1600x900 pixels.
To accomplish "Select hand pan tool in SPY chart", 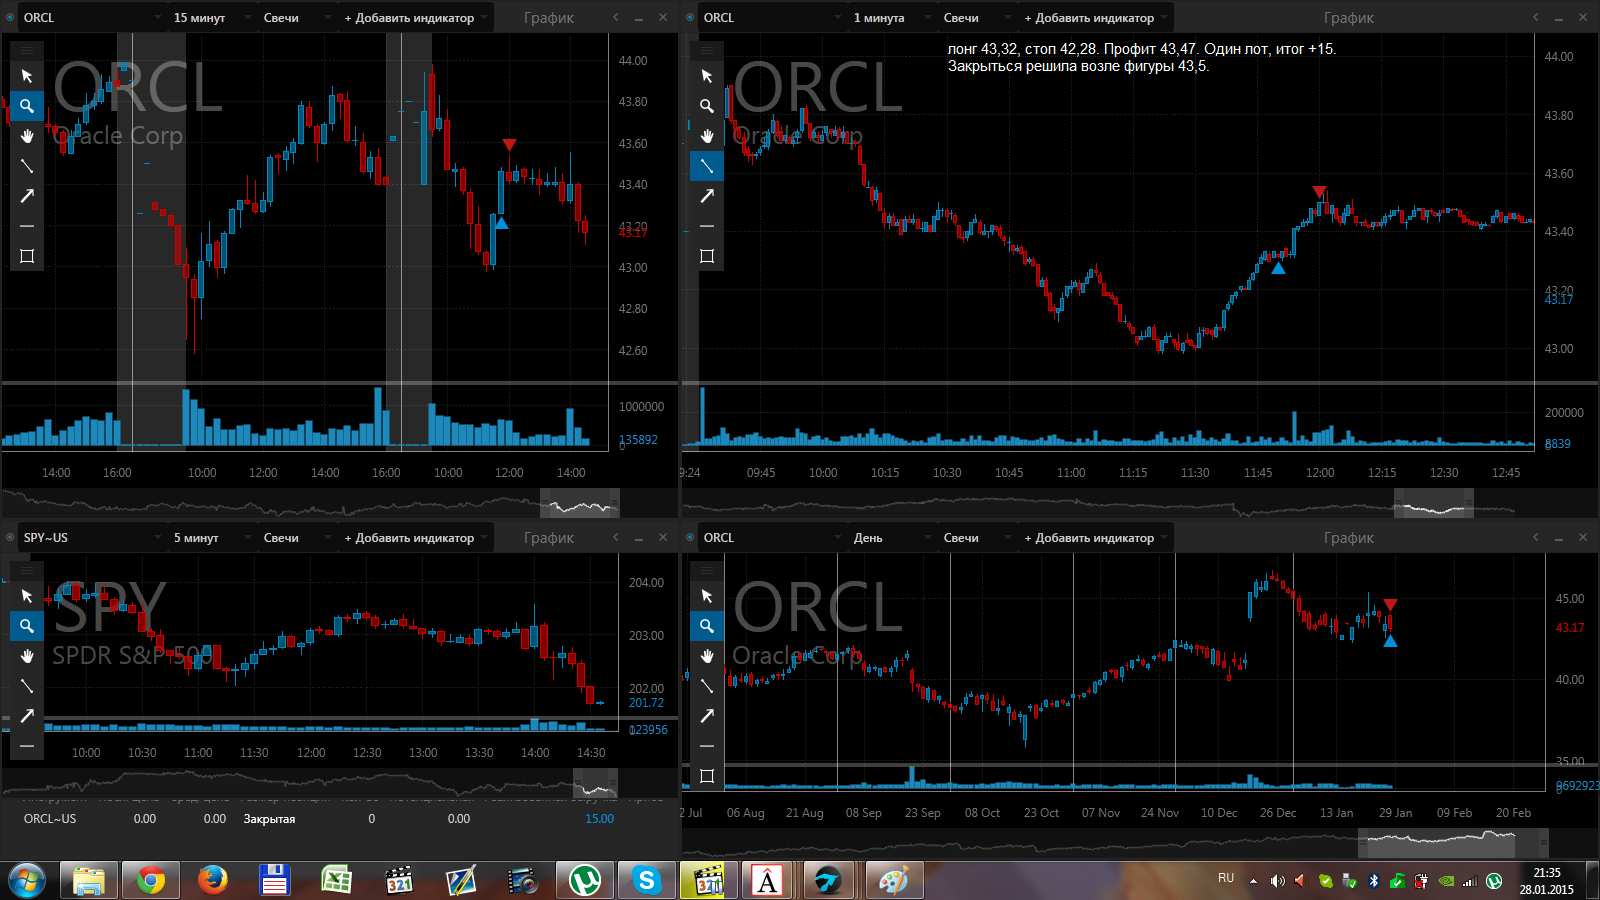I will [27, 656].
